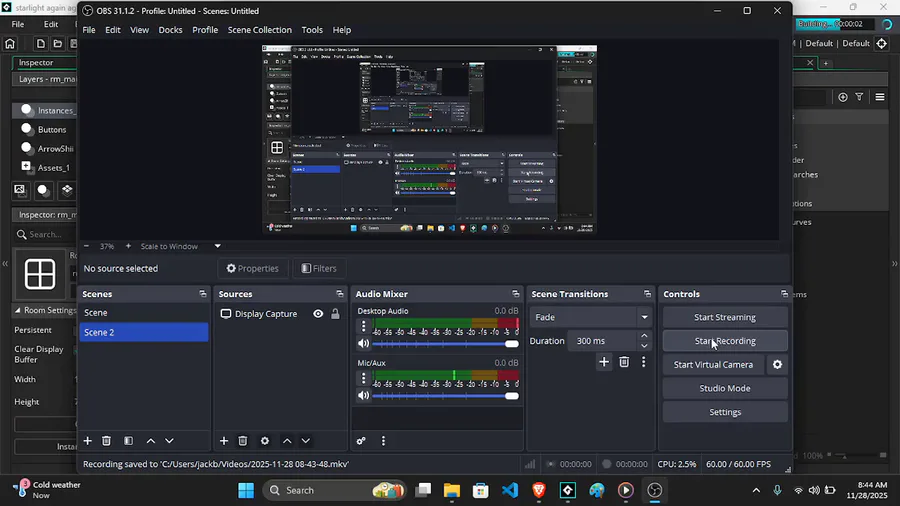
Task: Open the Scene Collection menu
Action: tap(259, 30)
